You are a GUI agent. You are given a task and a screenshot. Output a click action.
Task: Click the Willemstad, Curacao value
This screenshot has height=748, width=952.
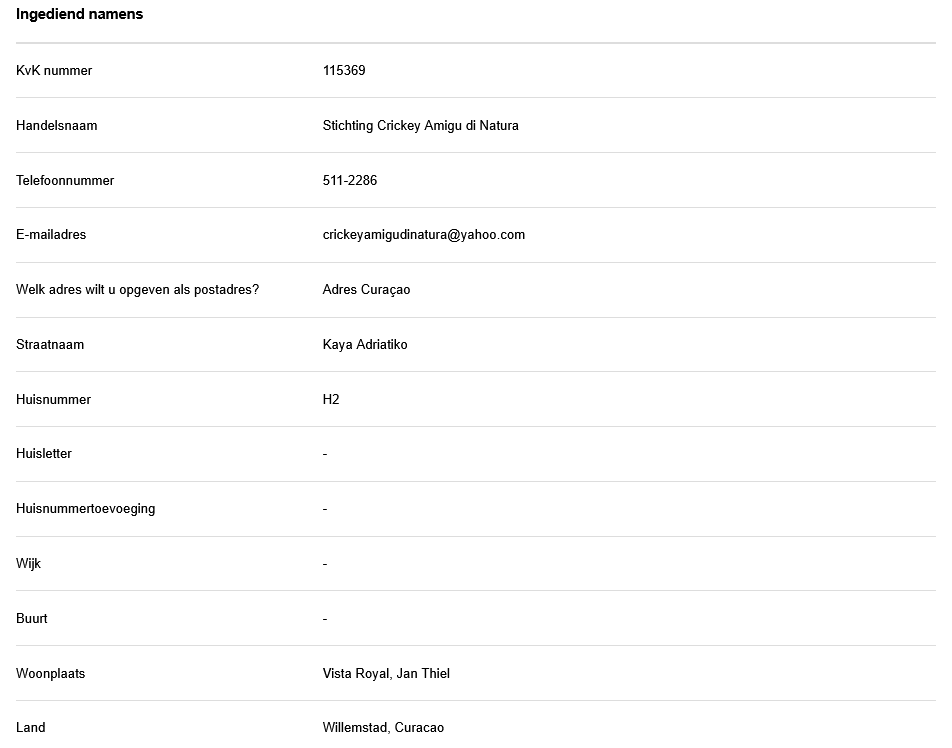(383, 728)
